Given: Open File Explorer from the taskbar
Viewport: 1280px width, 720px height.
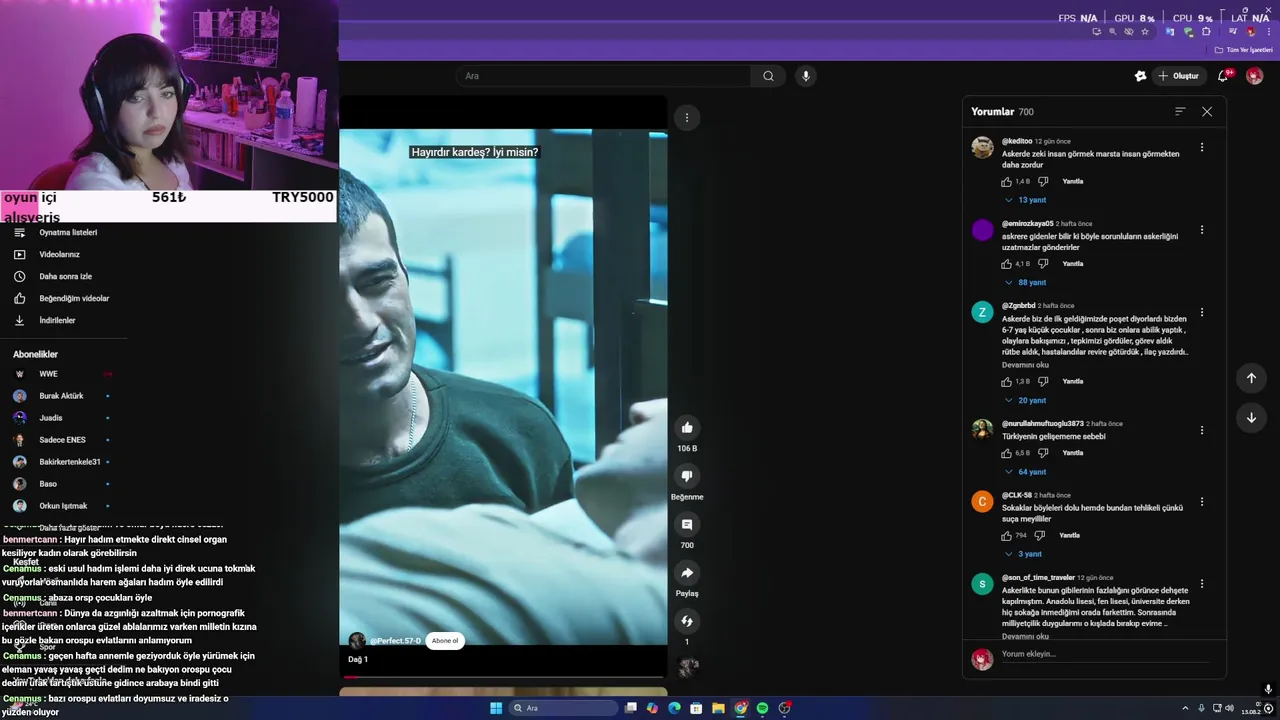Looking at the screenshot, I should [x=718, y=708].
